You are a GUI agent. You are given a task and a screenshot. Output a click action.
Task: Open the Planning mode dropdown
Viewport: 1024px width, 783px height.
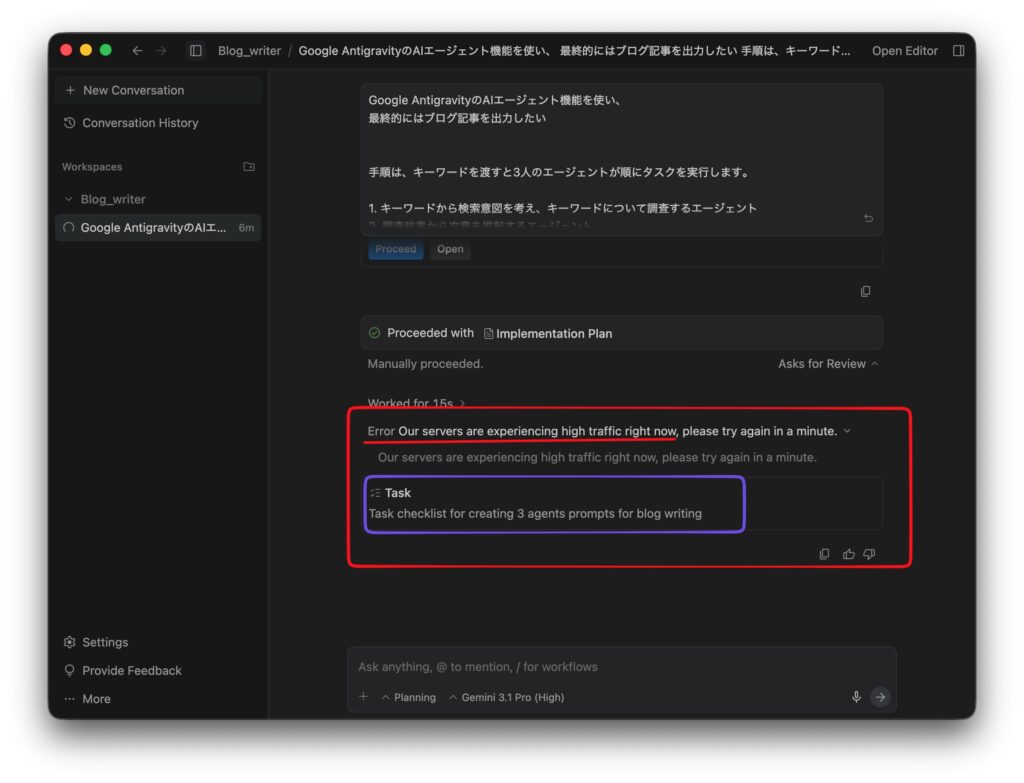coord(408,697)
